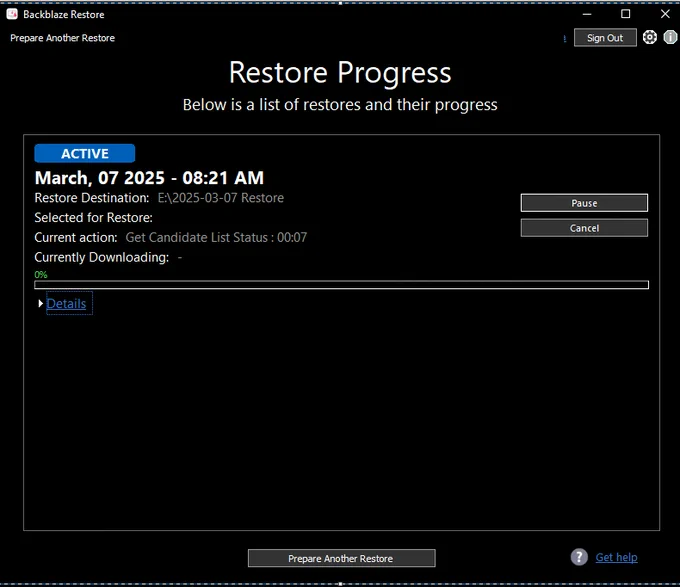Click the Restore Progress title
680x587 pixels.
pos(340,72)
